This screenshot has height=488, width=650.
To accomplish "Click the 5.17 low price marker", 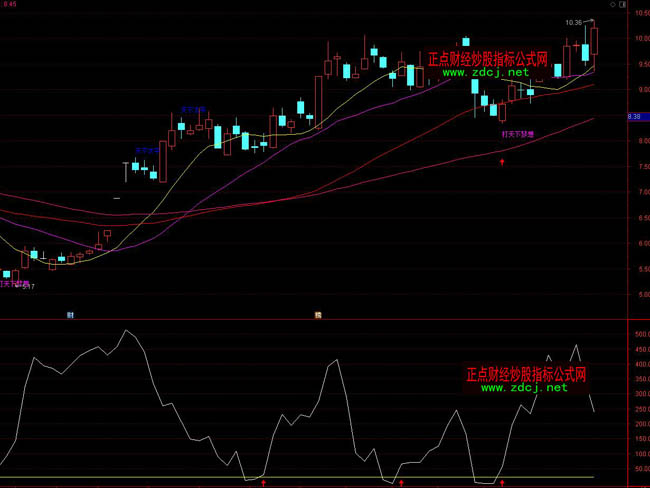I will pyautogui.click(x=29, y=286).
